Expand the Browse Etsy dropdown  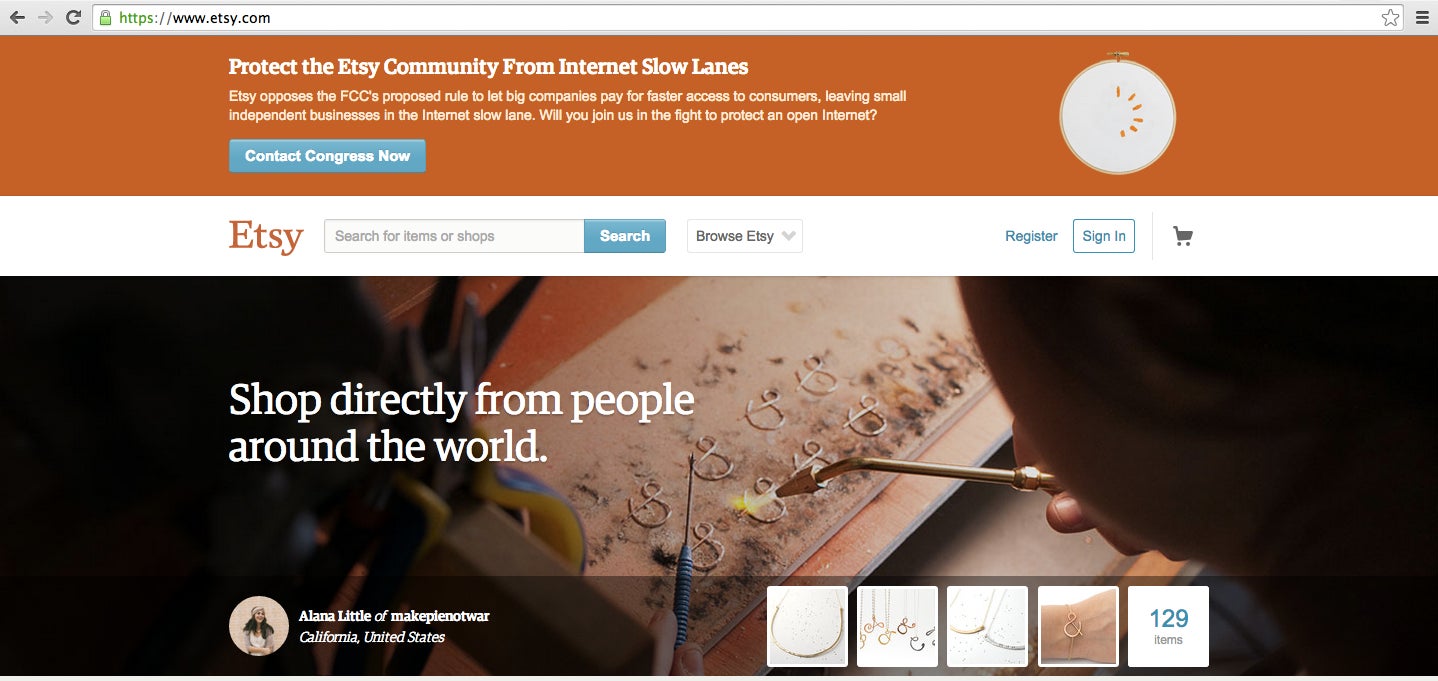[745, 236]
